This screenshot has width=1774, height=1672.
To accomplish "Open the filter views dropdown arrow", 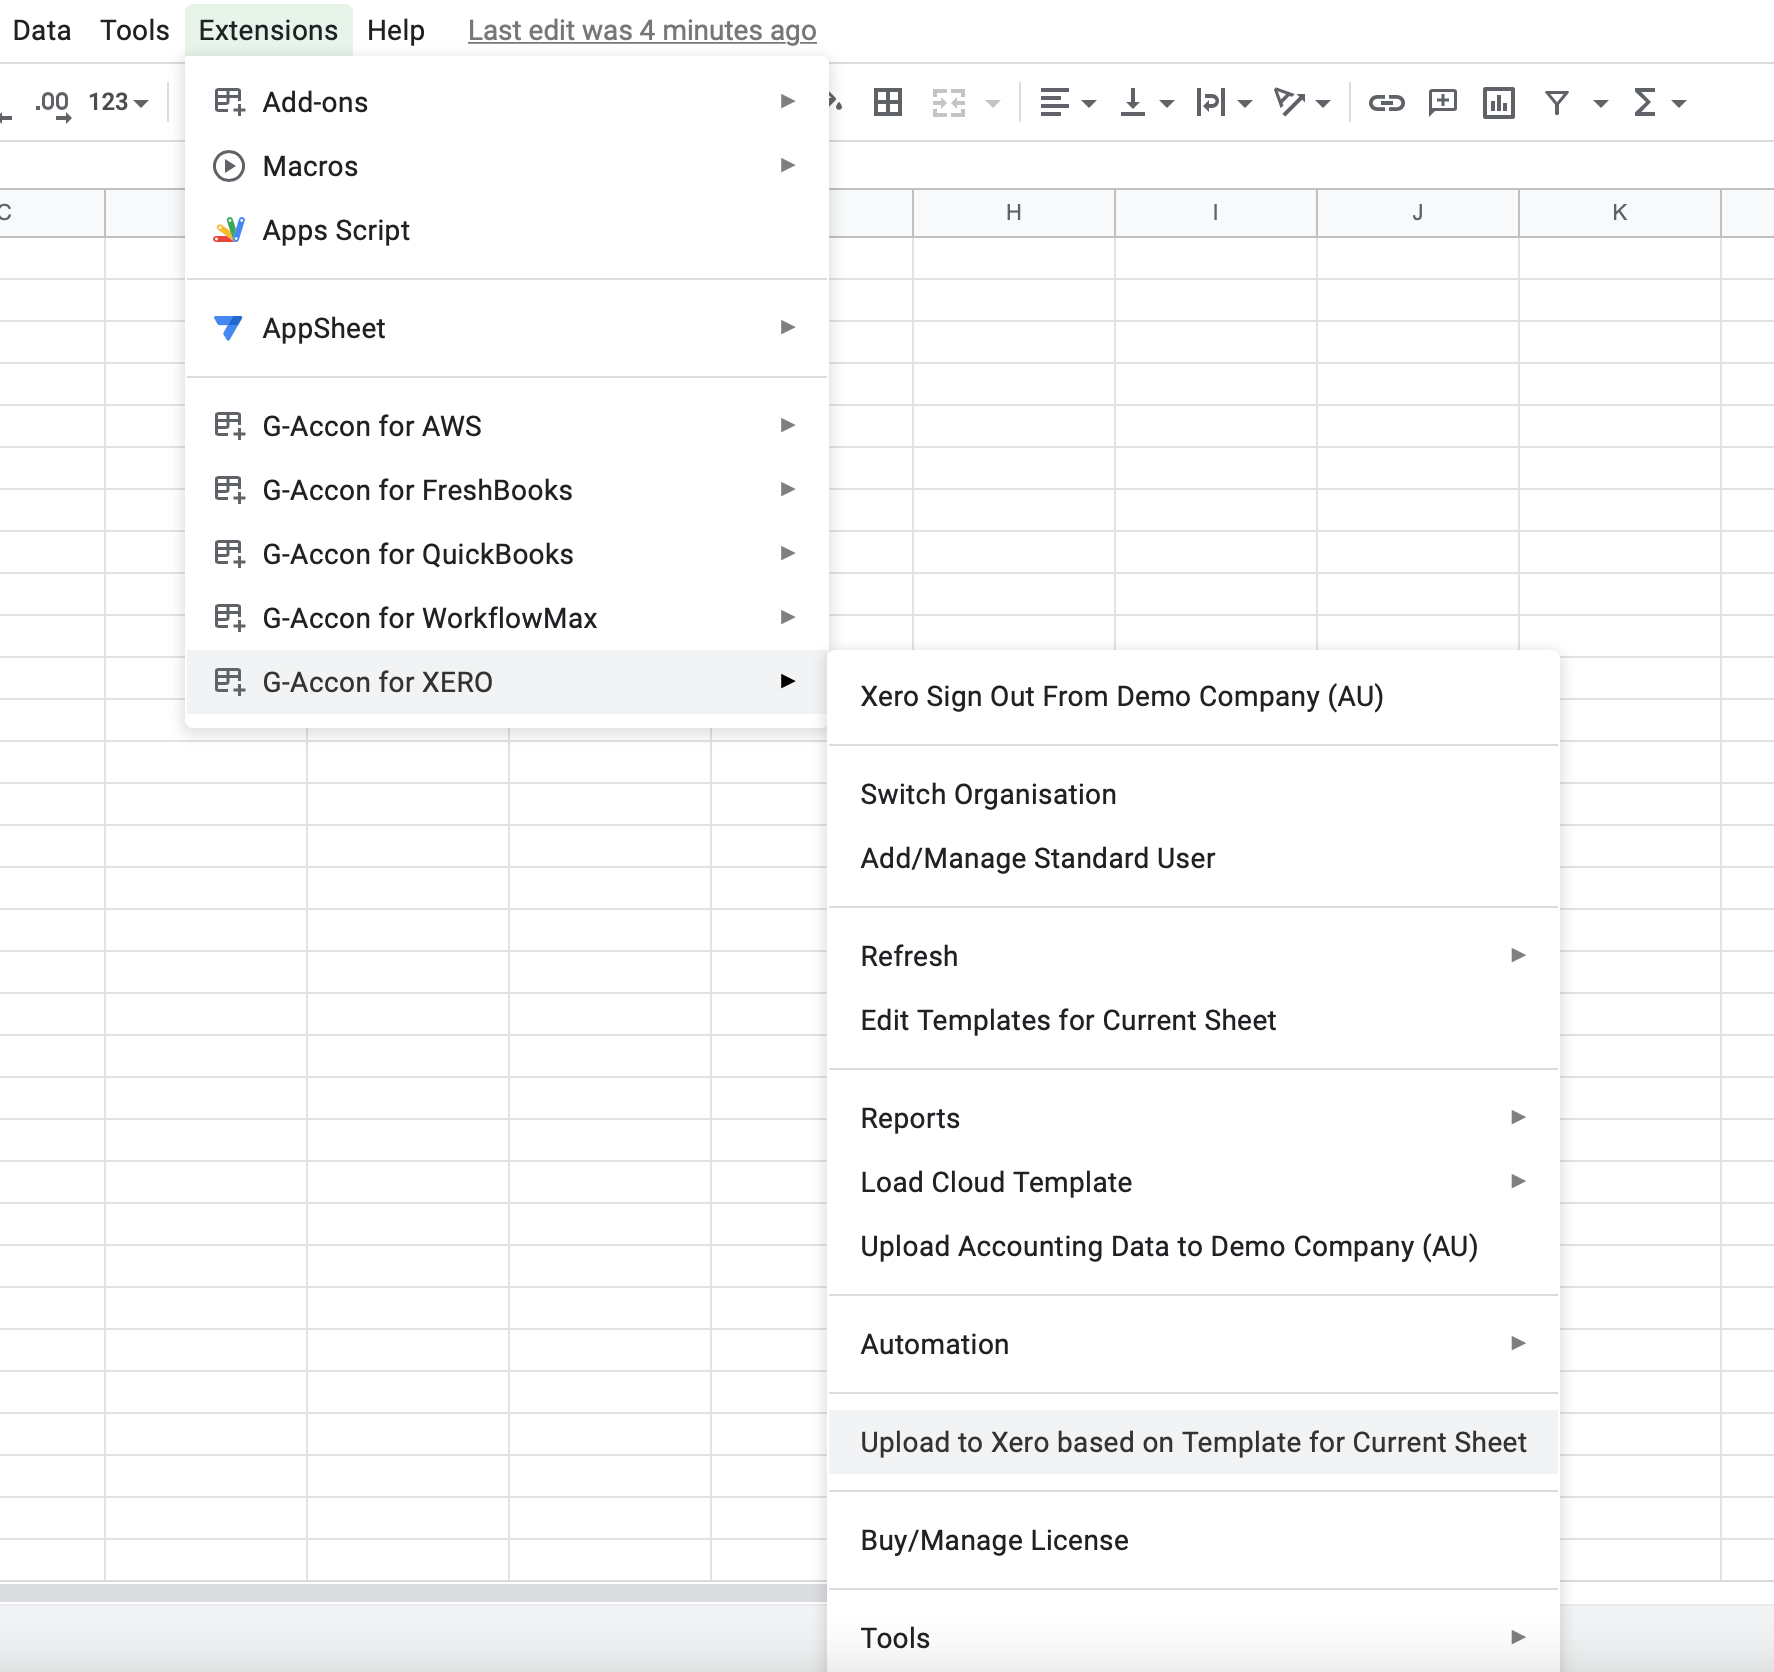I will pos(1600,103).
